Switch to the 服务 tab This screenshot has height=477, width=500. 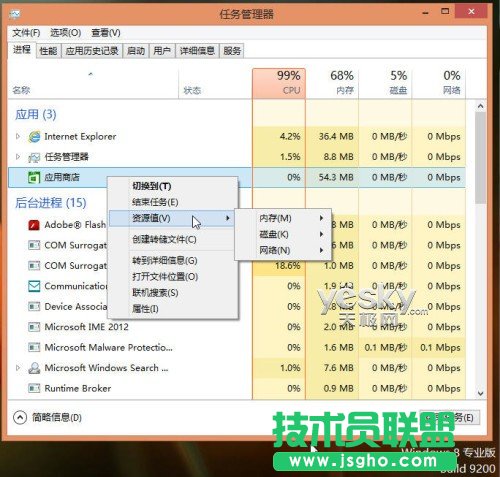(x=232, y=51)
